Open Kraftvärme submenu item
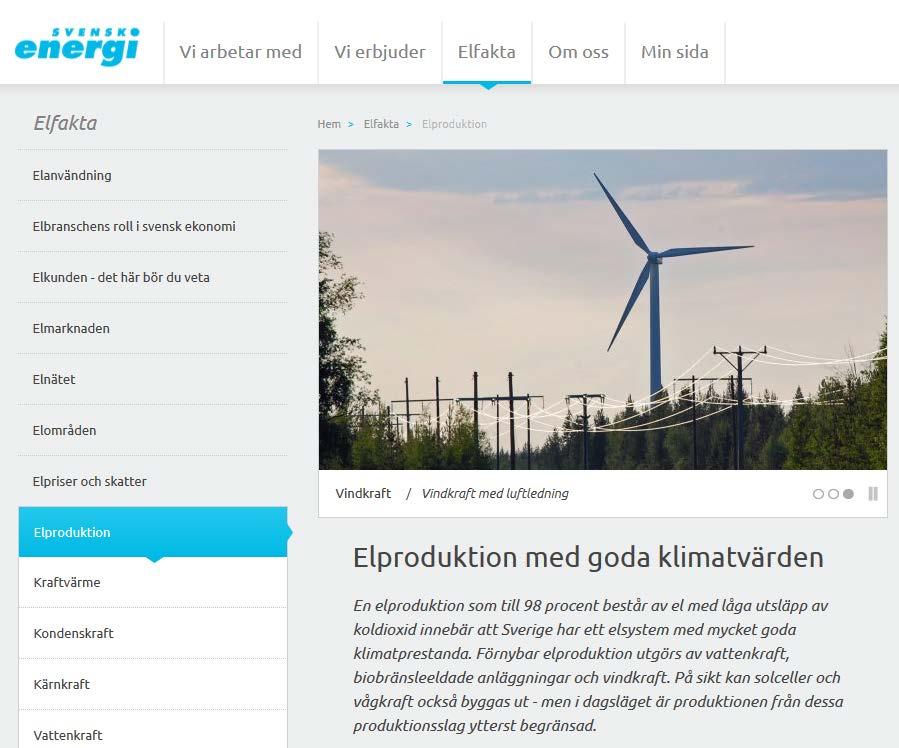The height and width of the screenshot is (748, 899). [153, 582]
